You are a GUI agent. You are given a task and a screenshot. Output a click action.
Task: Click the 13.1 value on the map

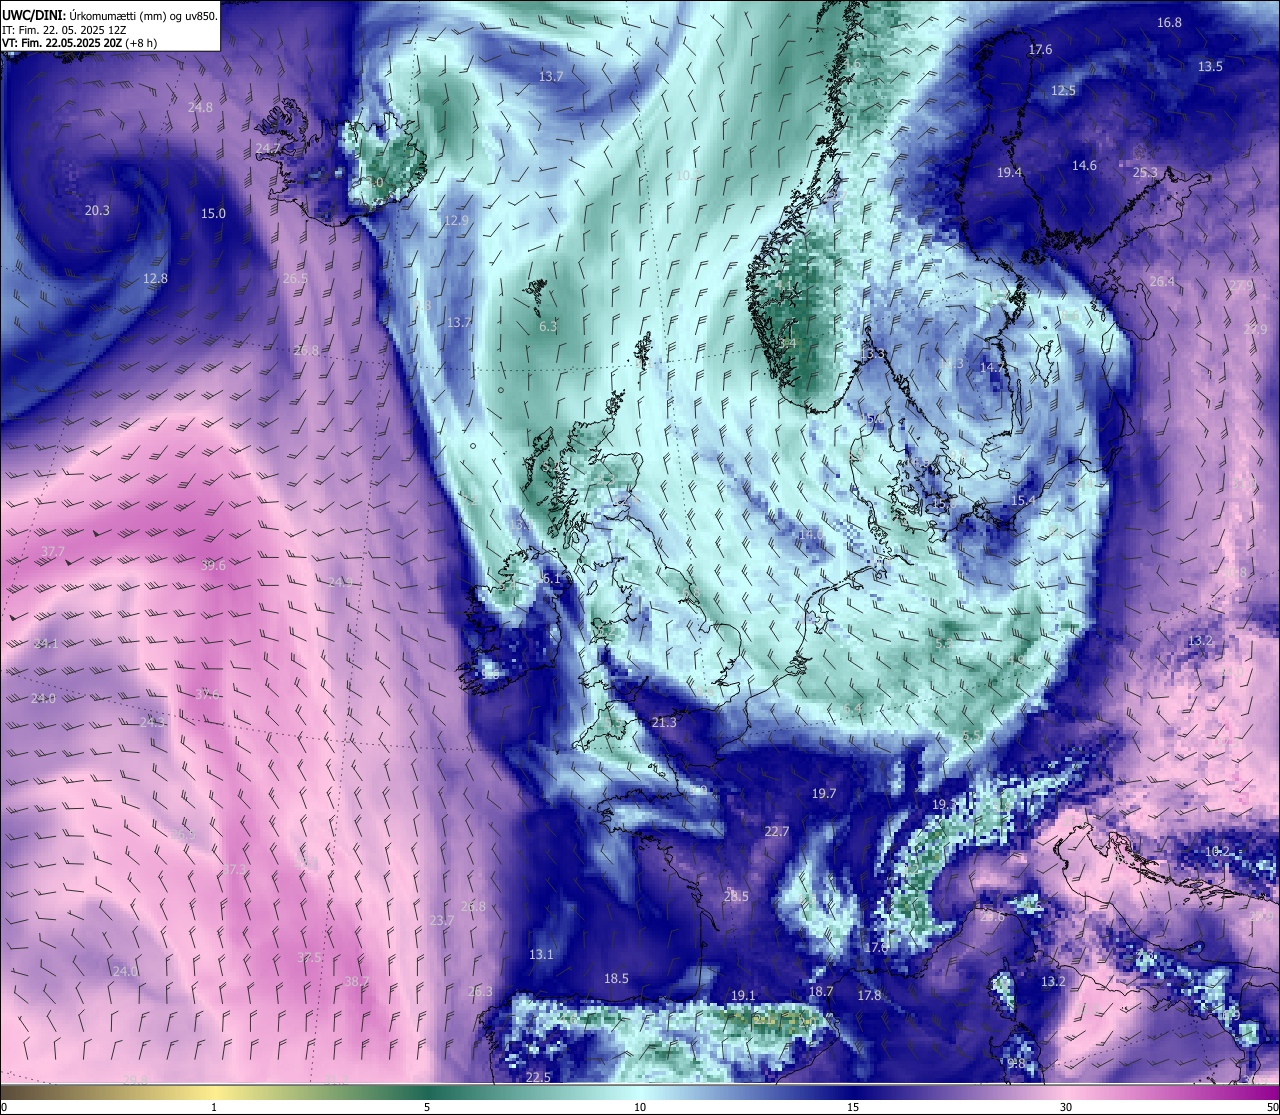click(x=541, y=955)
